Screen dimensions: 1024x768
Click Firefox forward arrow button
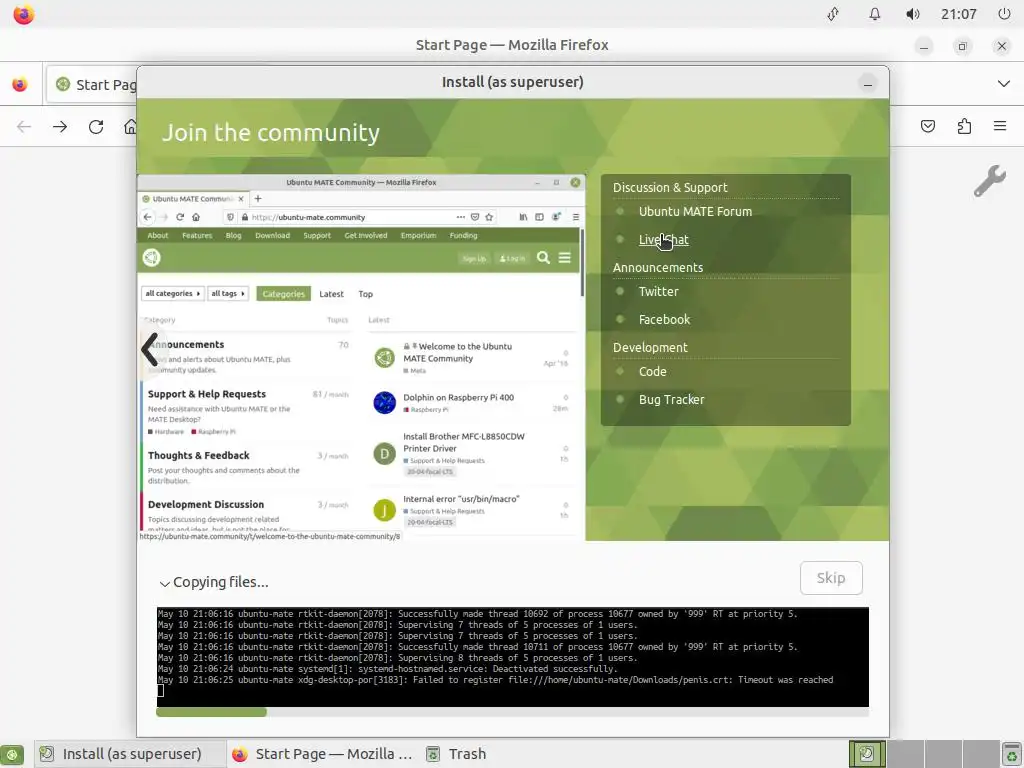pos(60,126)
